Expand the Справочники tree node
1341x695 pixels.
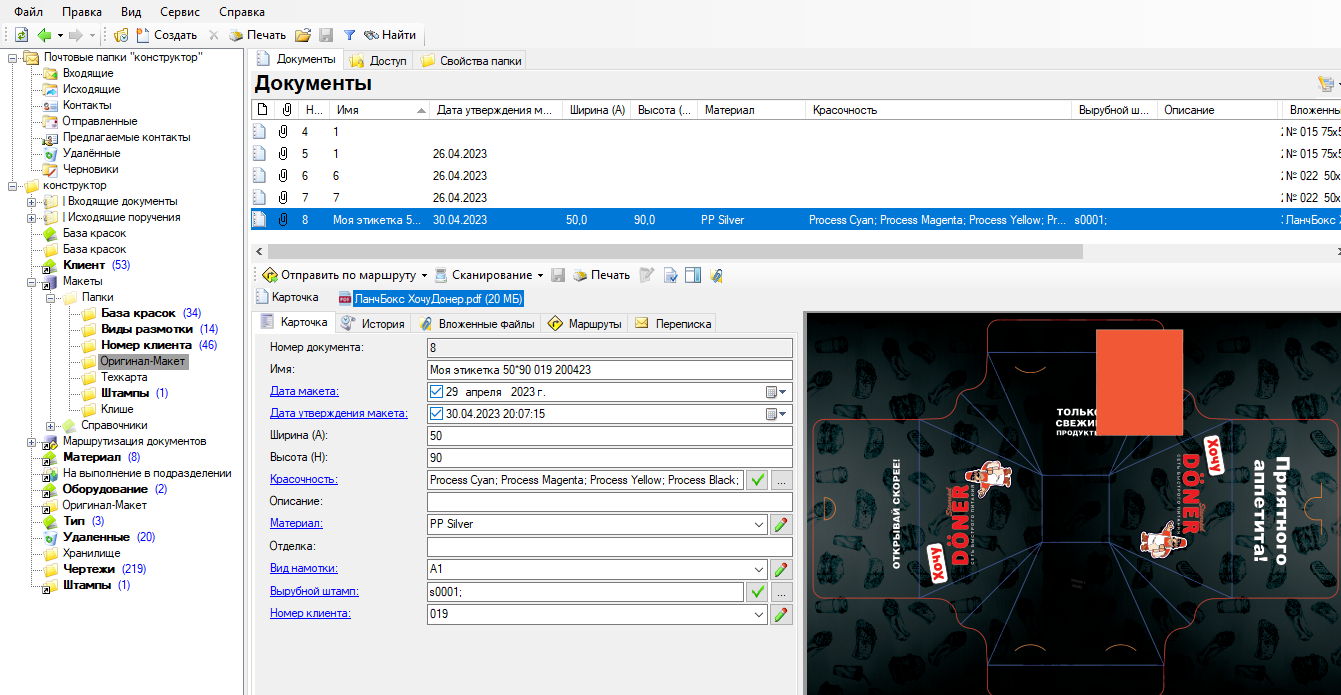point(51,425)
